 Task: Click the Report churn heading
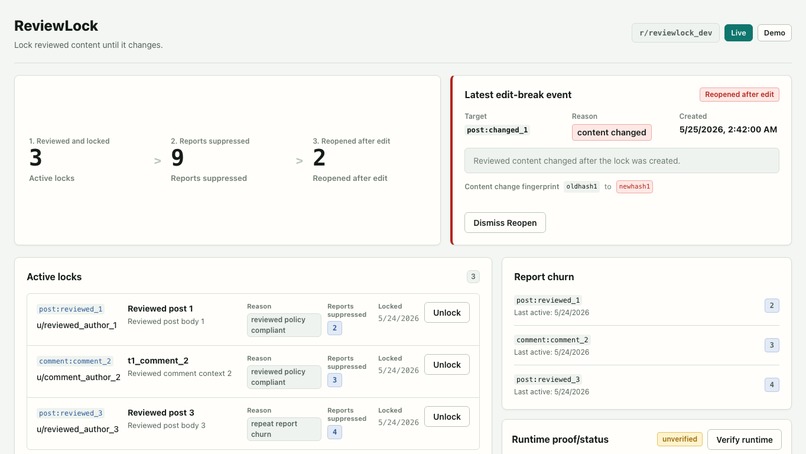pyautogui.click(x=544, y=277)
